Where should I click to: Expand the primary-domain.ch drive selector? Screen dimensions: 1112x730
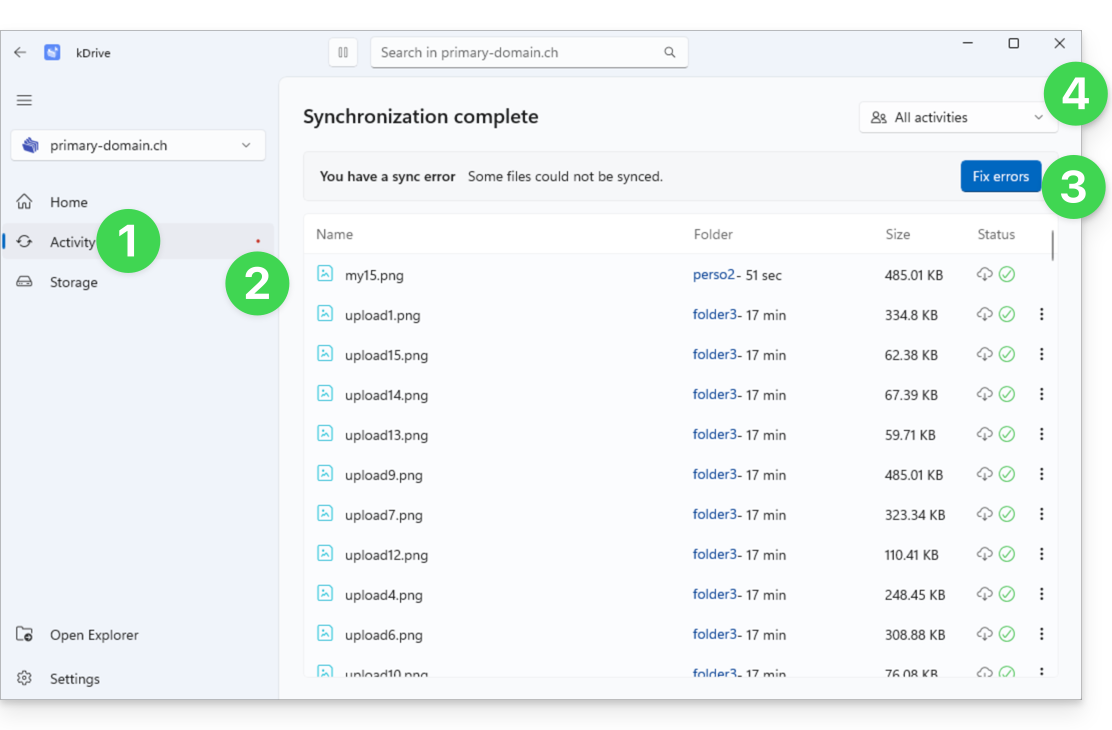tap(138, 145)
